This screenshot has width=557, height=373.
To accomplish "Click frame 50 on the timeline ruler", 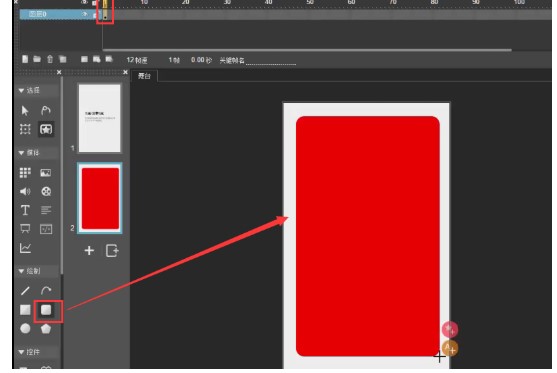I will click(310, 2).
